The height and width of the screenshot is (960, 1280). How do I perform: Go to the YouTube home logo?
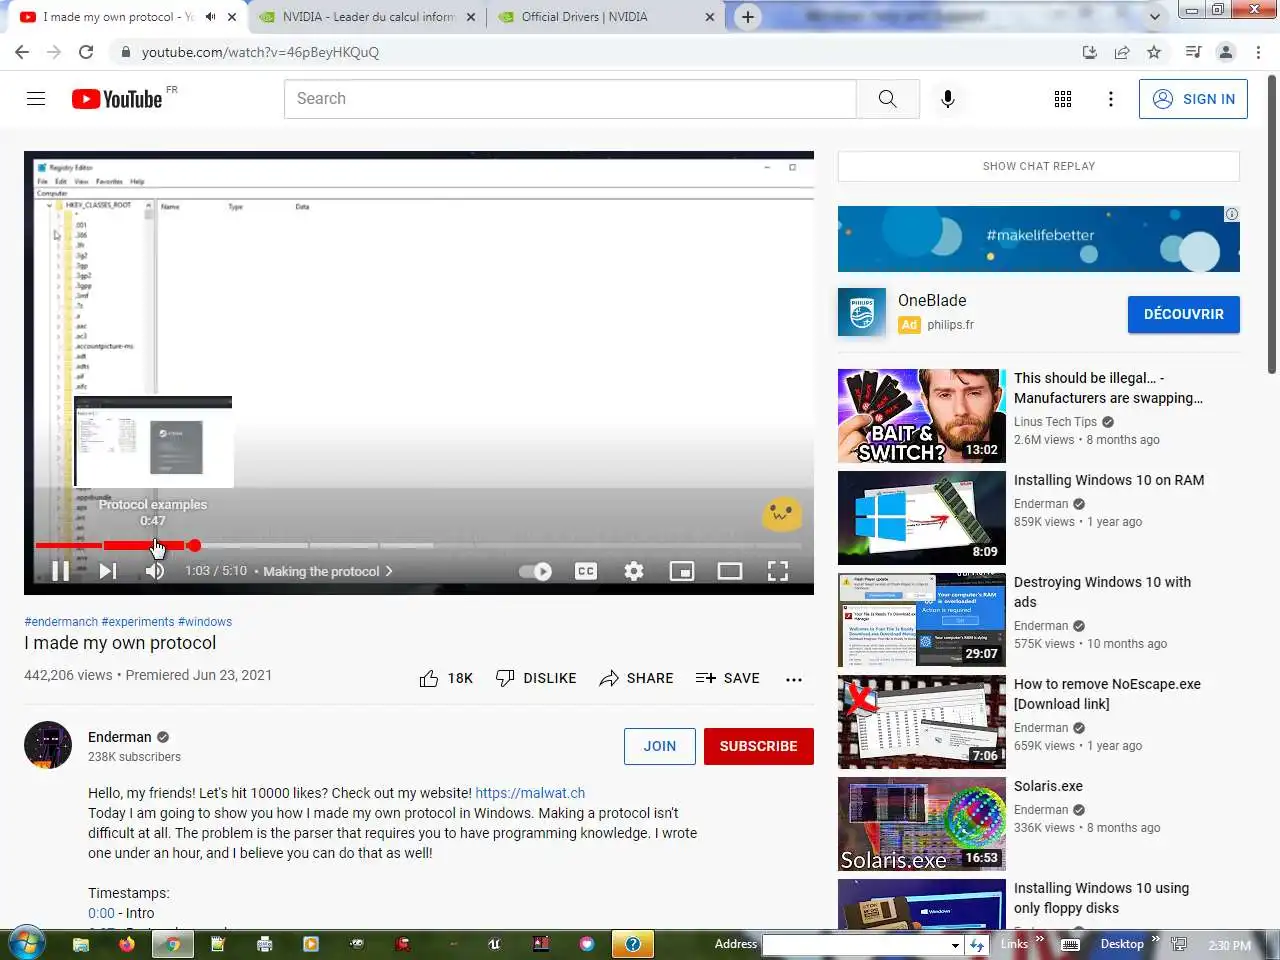tap(117, 99)
